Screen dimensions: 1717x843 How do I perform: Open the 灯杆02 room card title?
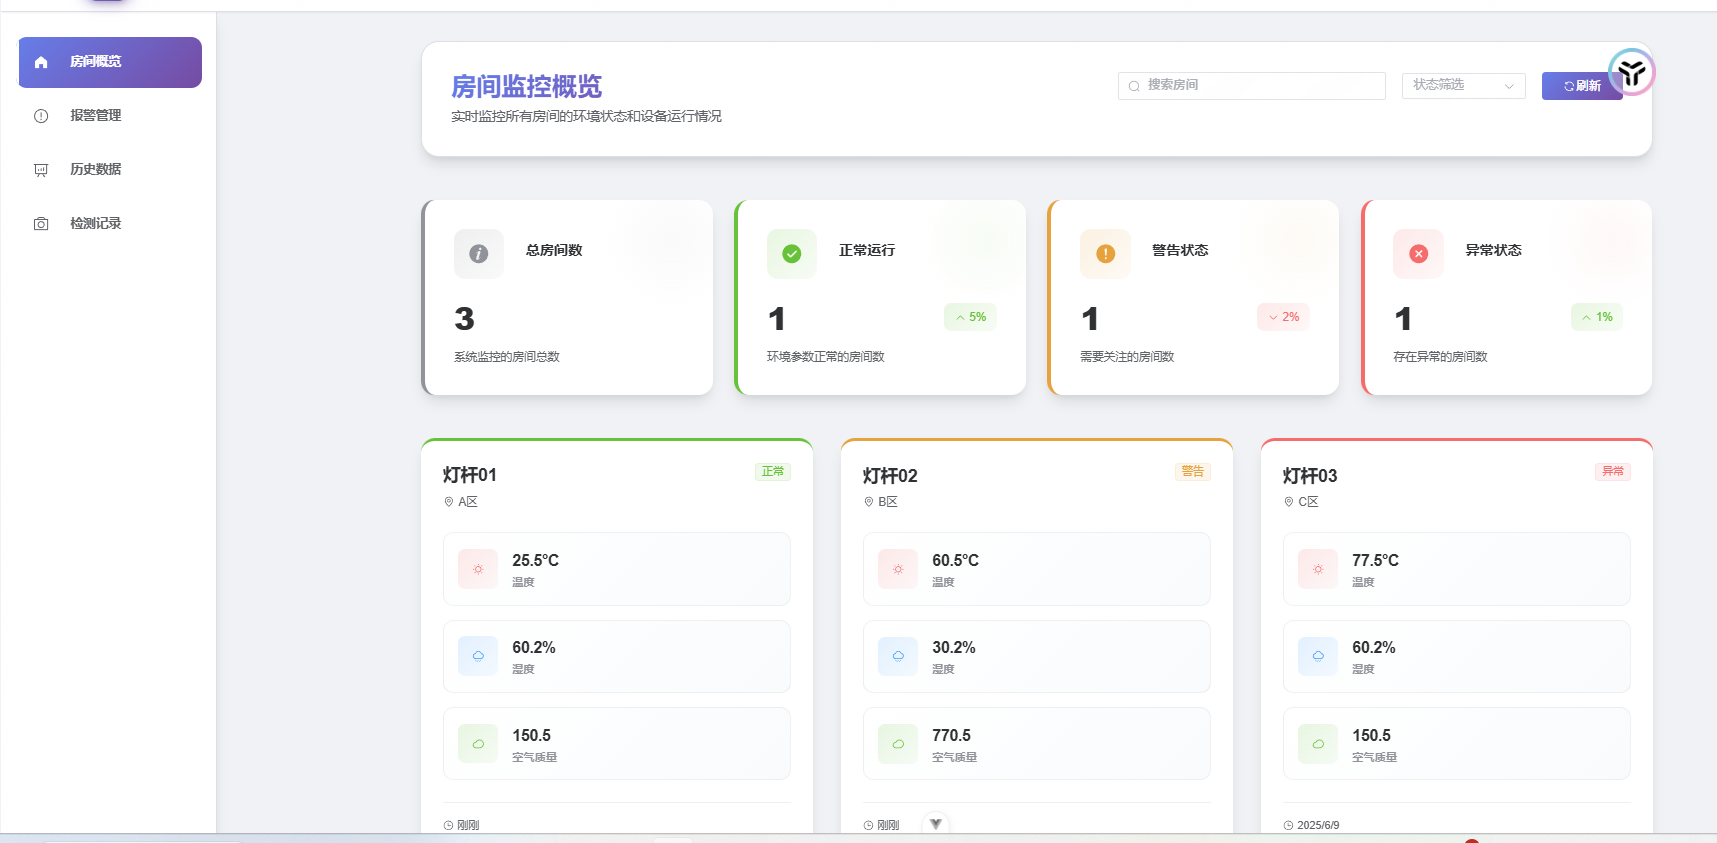(890, 476)
